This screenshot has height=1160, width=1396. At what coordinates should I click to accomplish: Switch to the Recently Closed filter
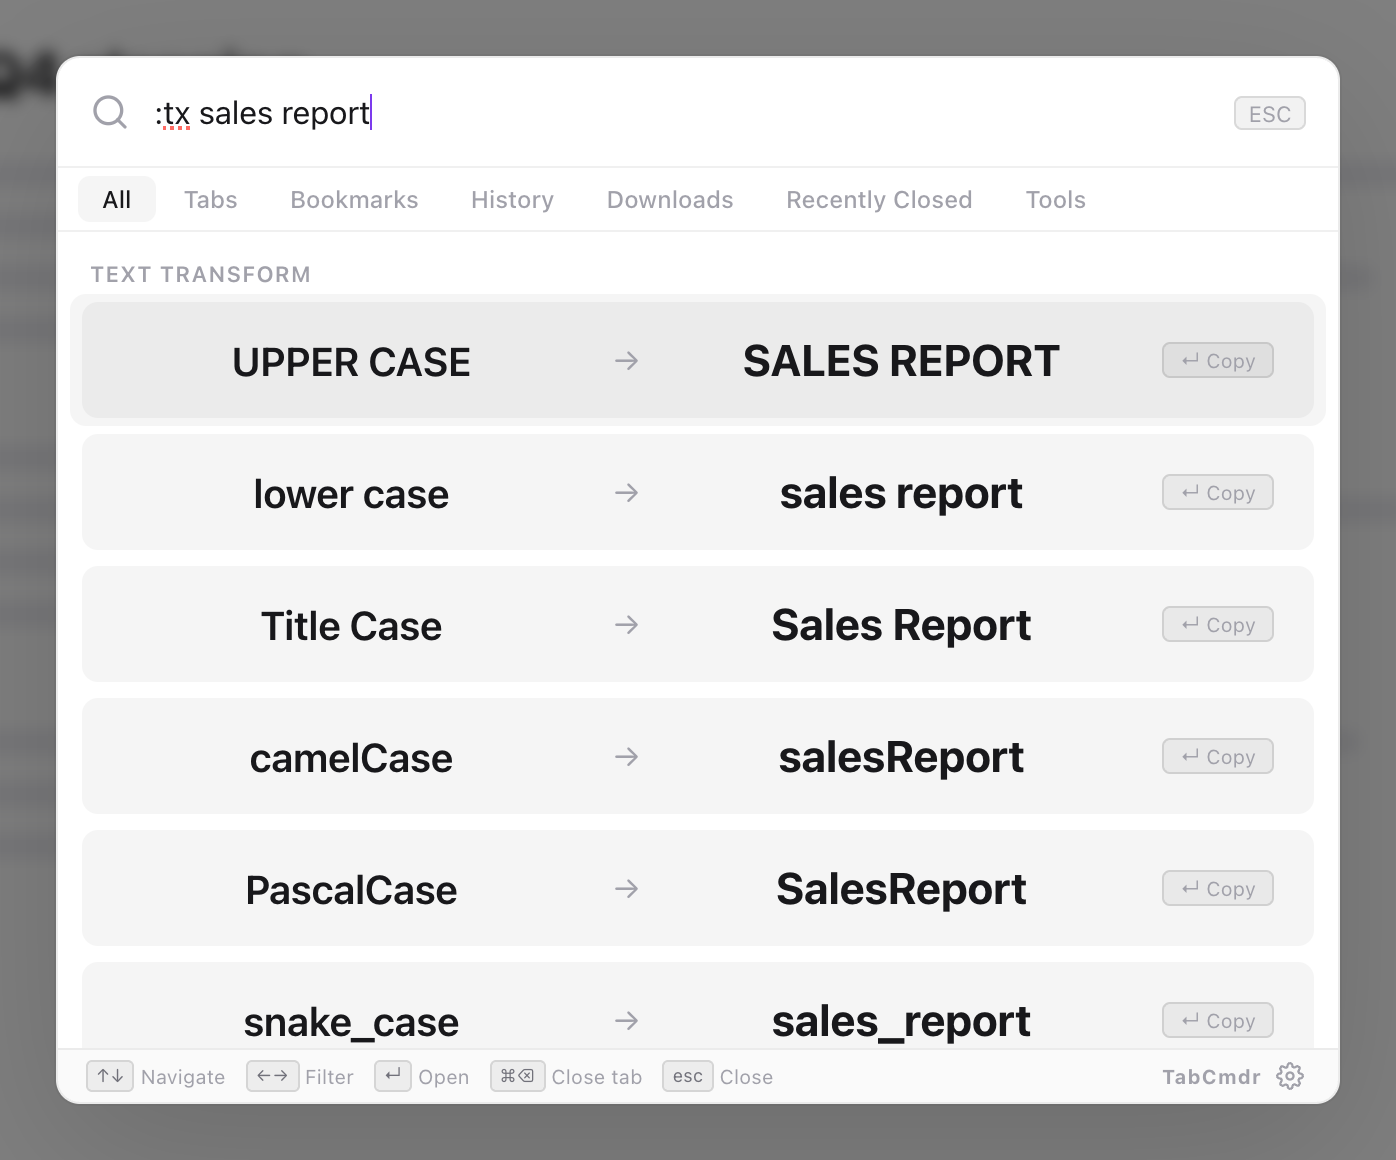[x=879, y=199]
